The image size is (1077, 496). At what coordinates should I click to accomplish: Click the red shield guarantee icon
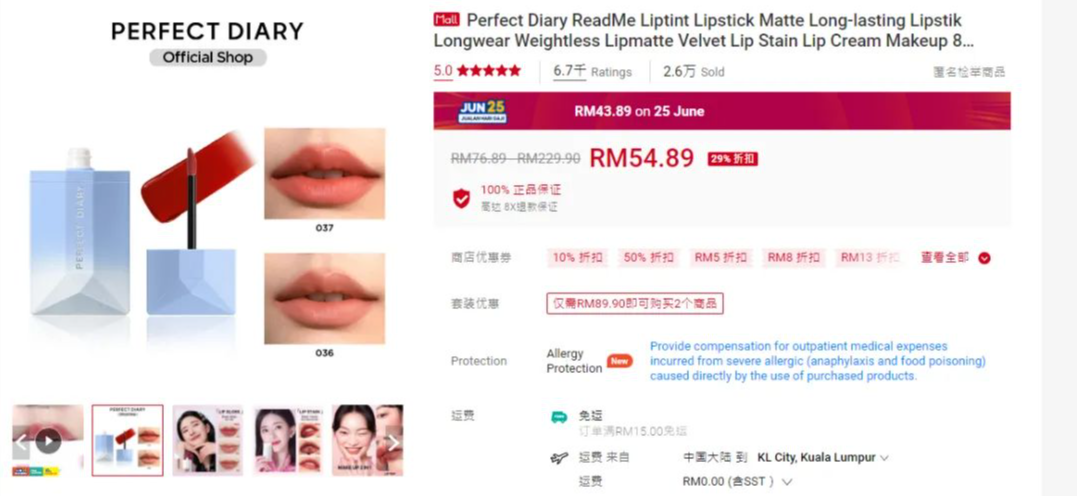(x=462, y=198)
